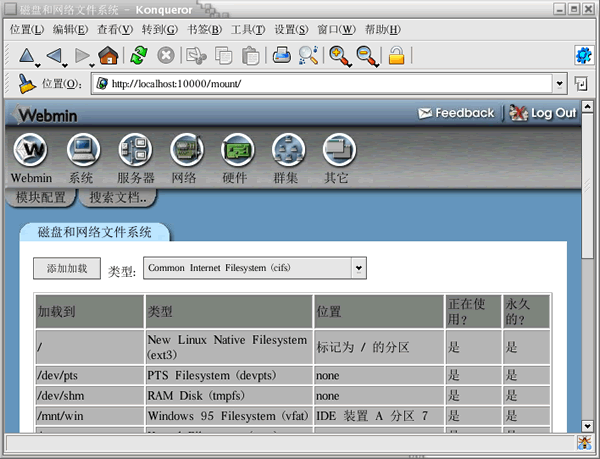Click the vertical scrollbar down arrow
This screenshot has width=600, height=459.
tap(587, 426)
